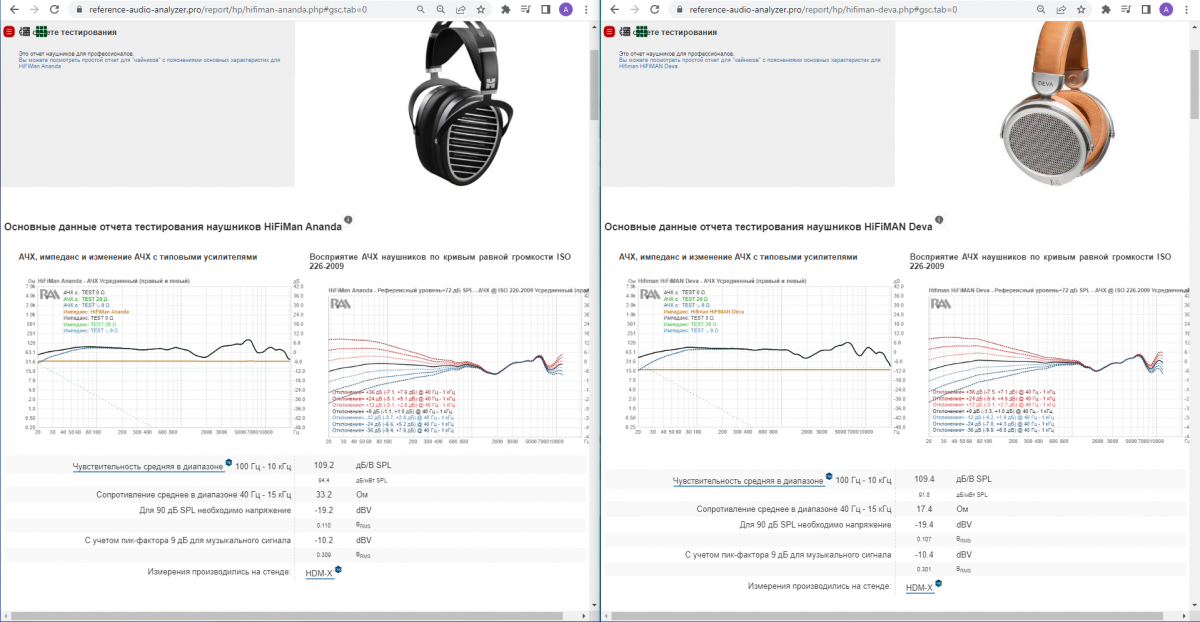Click the badge icon beside Ananda HDM-X link
Screen dimensions: 1200x622
click(x=337, y=568)
